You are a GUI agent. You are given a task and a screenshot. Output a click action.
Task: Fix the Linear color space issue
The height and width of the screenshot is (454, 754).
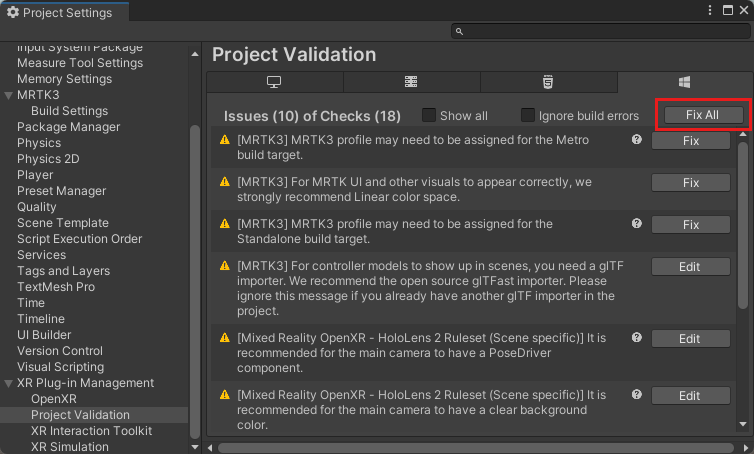(690, 183)
